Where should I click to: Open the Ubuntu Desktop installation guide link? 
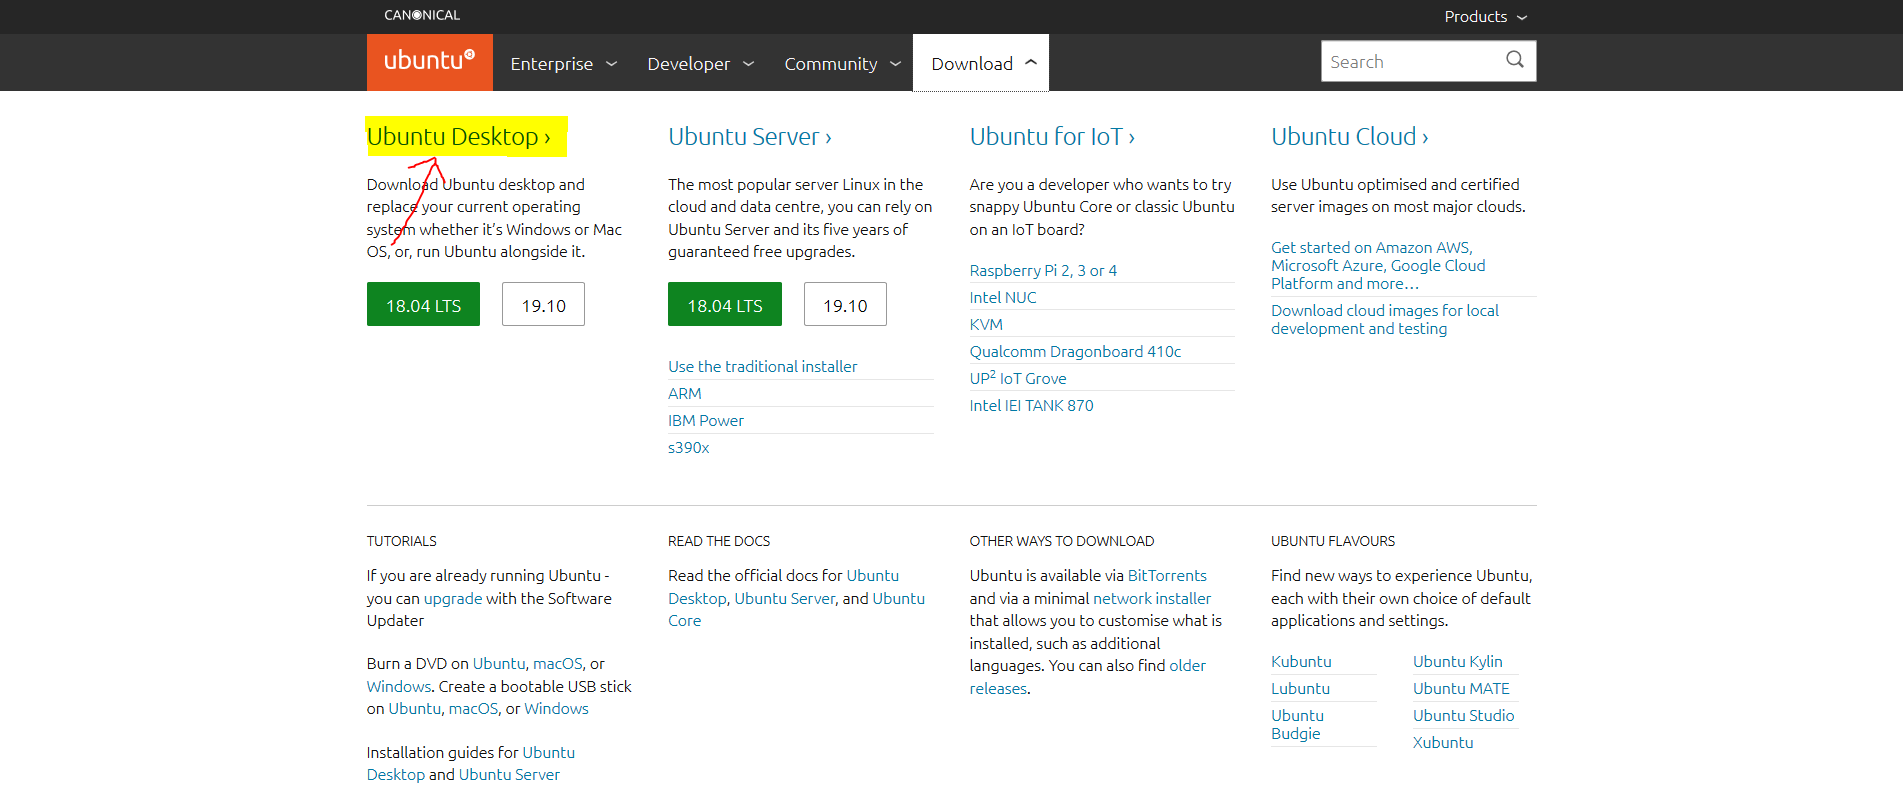(471, 764)
